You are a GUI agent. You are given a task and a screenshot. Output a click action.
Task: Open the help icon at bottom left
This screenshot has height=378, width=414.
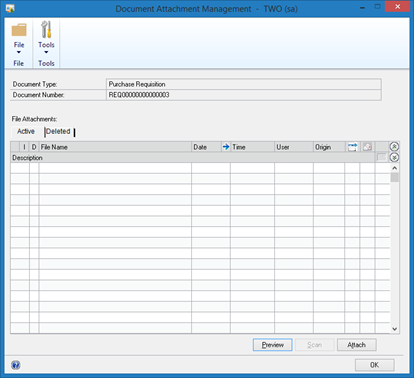tap(15, 365)
